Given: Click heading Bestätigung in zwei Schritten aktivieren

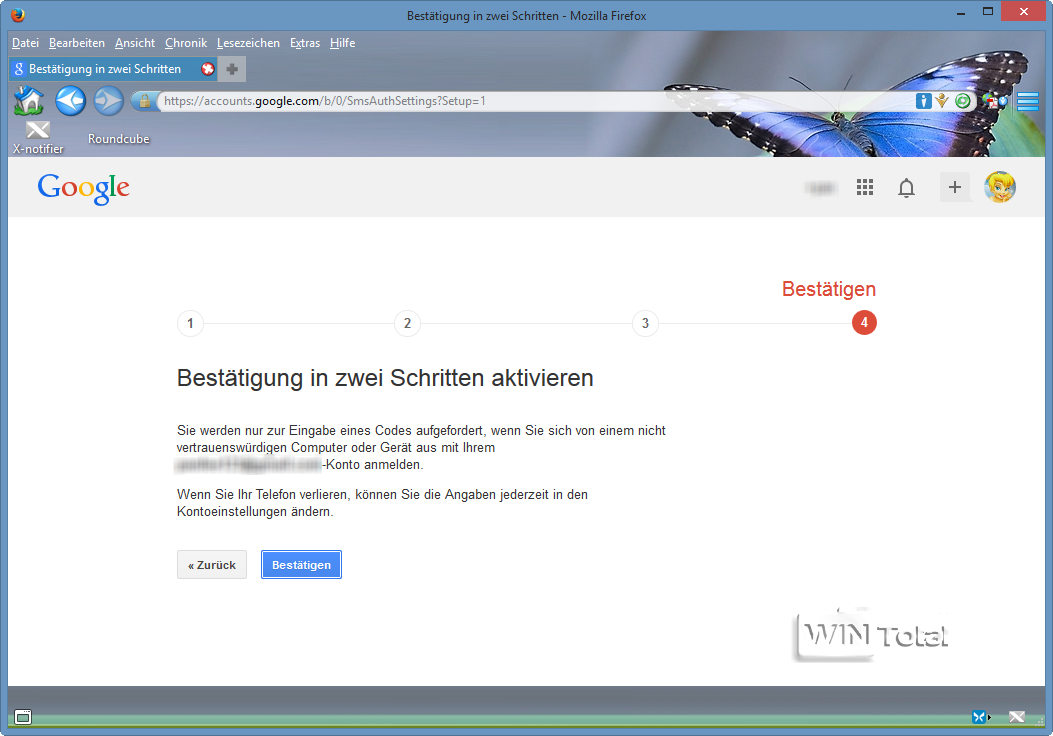Looking at the screenshot, I should coord(385,378).
